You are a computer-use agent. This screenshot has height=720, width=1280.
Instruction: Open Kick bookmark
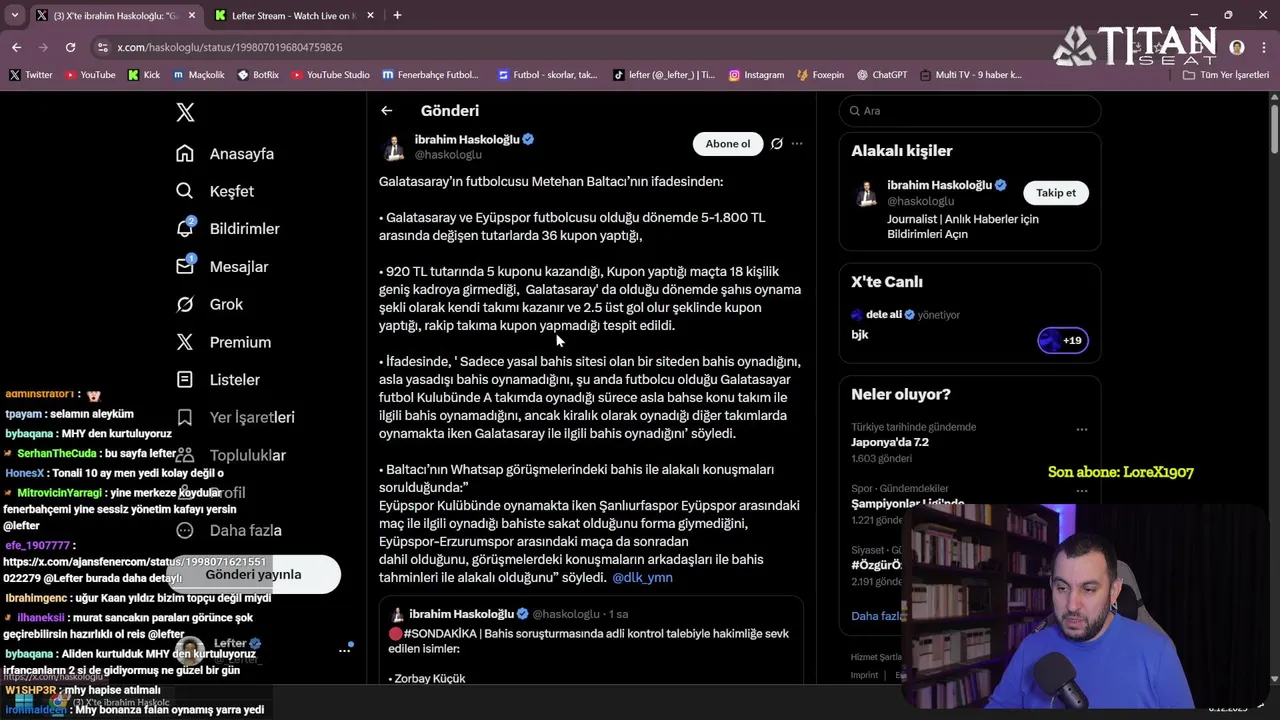[x=144, y=75]
